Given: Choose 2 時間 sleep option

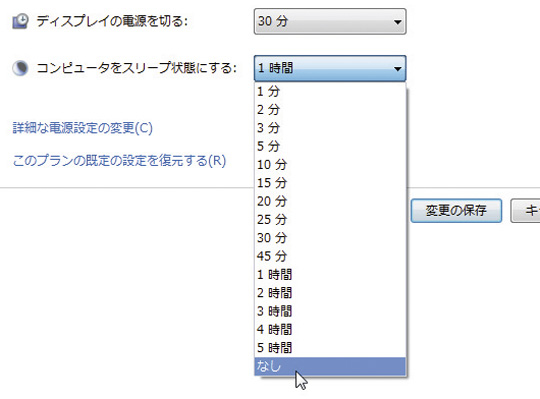Looking at the screenshot, I should click(x=330, y=293).
